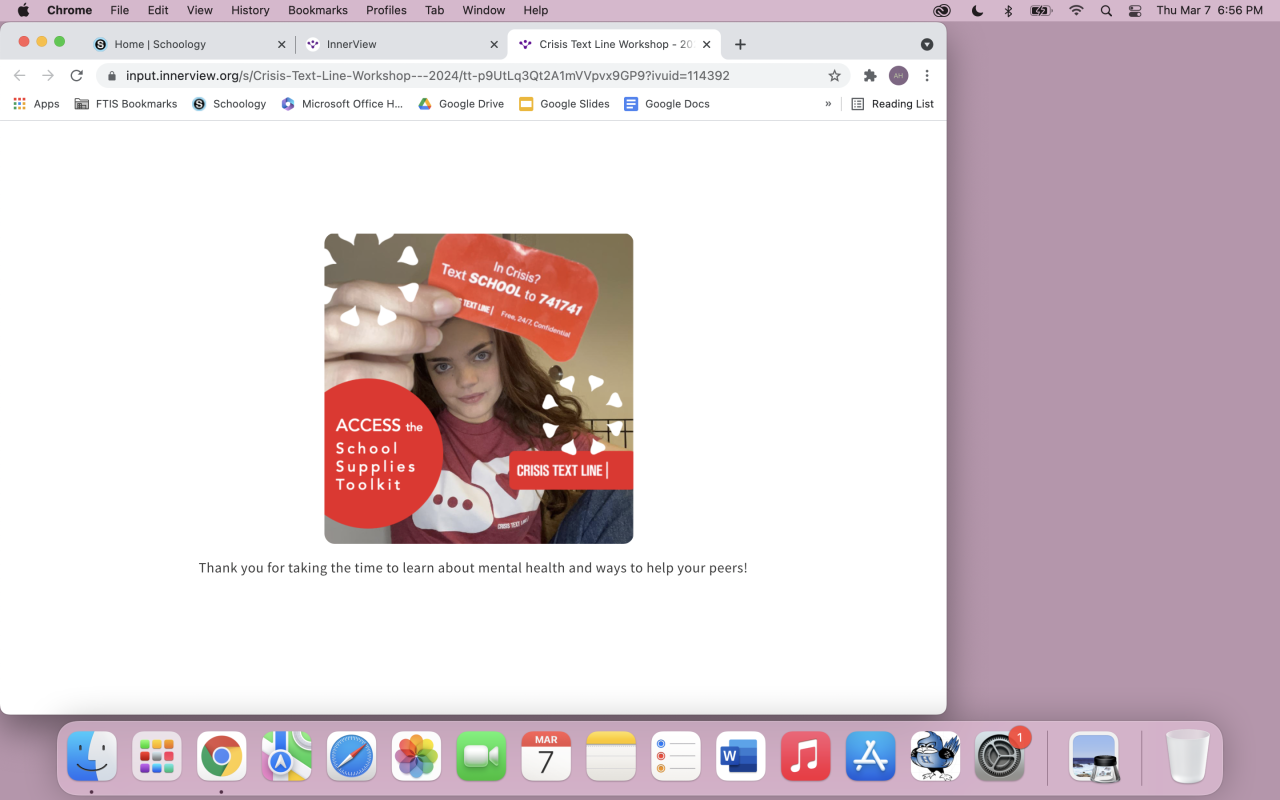Screen dimensions: 1280x800
Task: Open Safari from the Dock
Action: pos(351,756)
